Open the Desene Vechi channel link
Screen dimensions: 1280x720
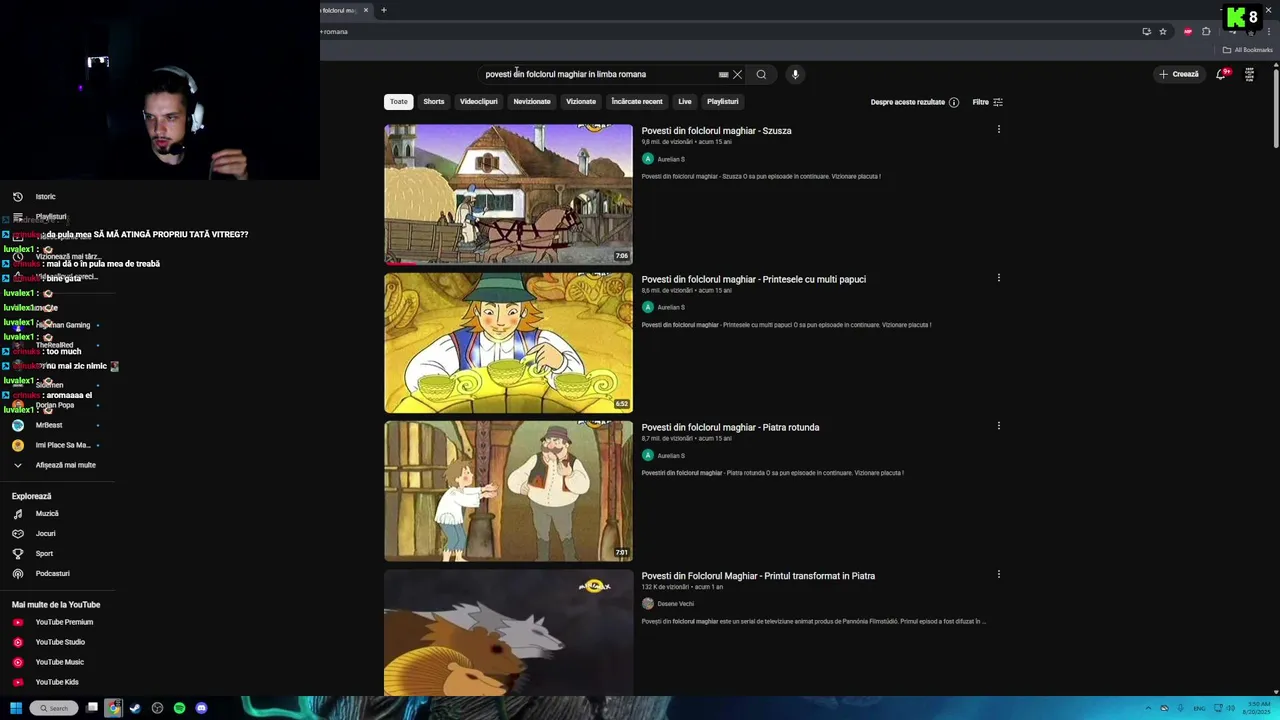pyautogui.click(x=675, y=604)
